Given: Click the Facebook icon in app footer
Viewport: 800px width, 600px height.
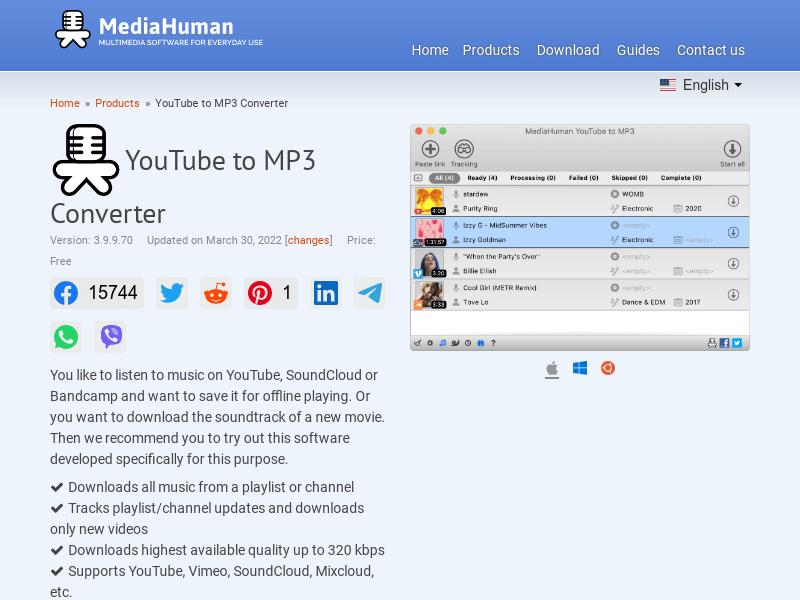Looking at the screenshot, I should (x=724, y=343).
